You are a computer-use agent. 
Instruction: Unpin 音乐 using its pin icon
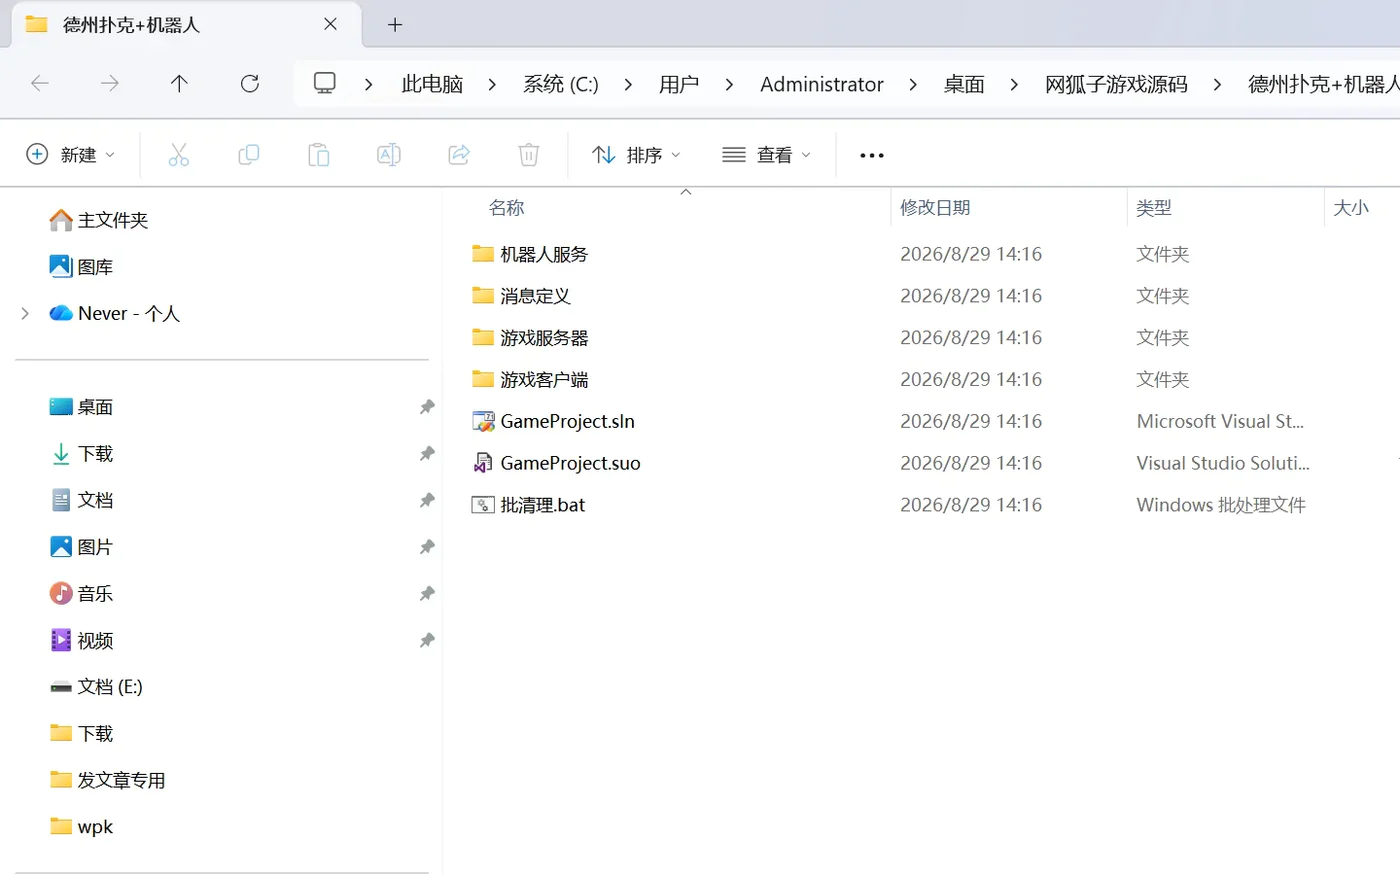[x=427, y=594]
